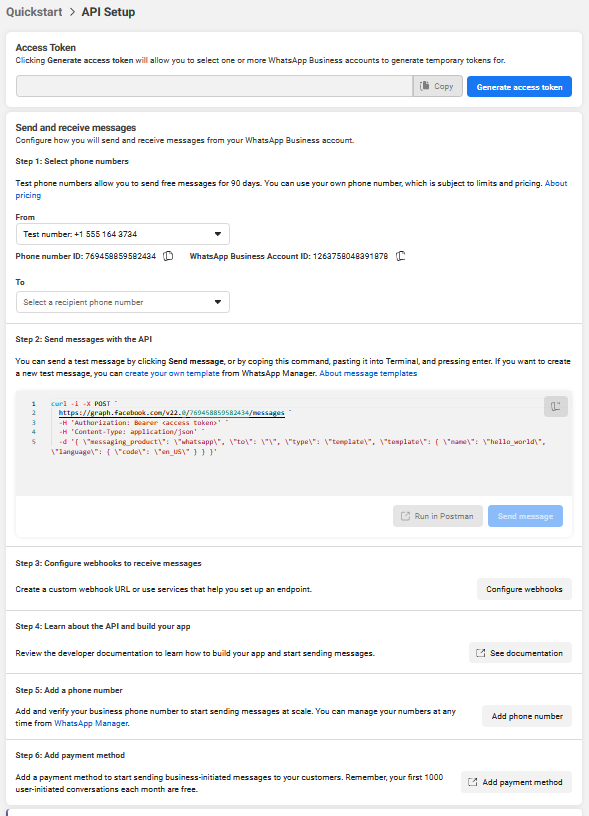The width and height of the screenshot is (589, 816).
Task: Click the Step 2: Send messages with the API heading
Action: (84, 339)
